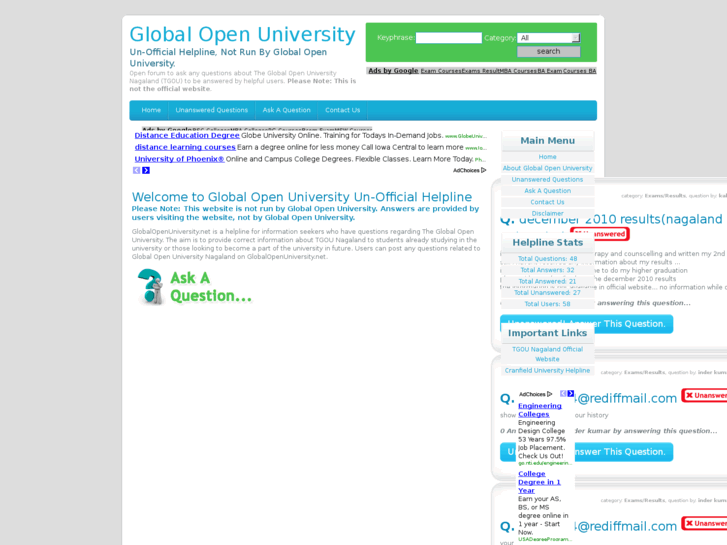This screenshot has height=545, width=727.
Task: Open Ask A Question in the blue navigation bar
Action: tap(287, 110)
